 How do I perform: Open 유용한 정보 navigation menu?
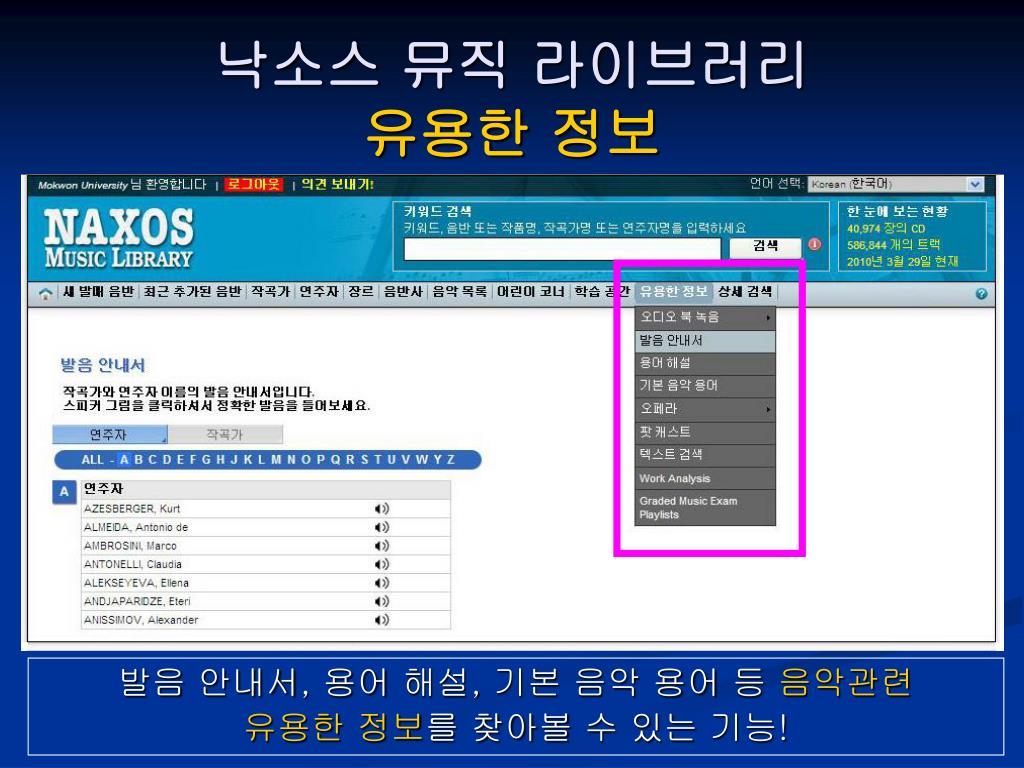pyautogui.click(x=673, y=292)
